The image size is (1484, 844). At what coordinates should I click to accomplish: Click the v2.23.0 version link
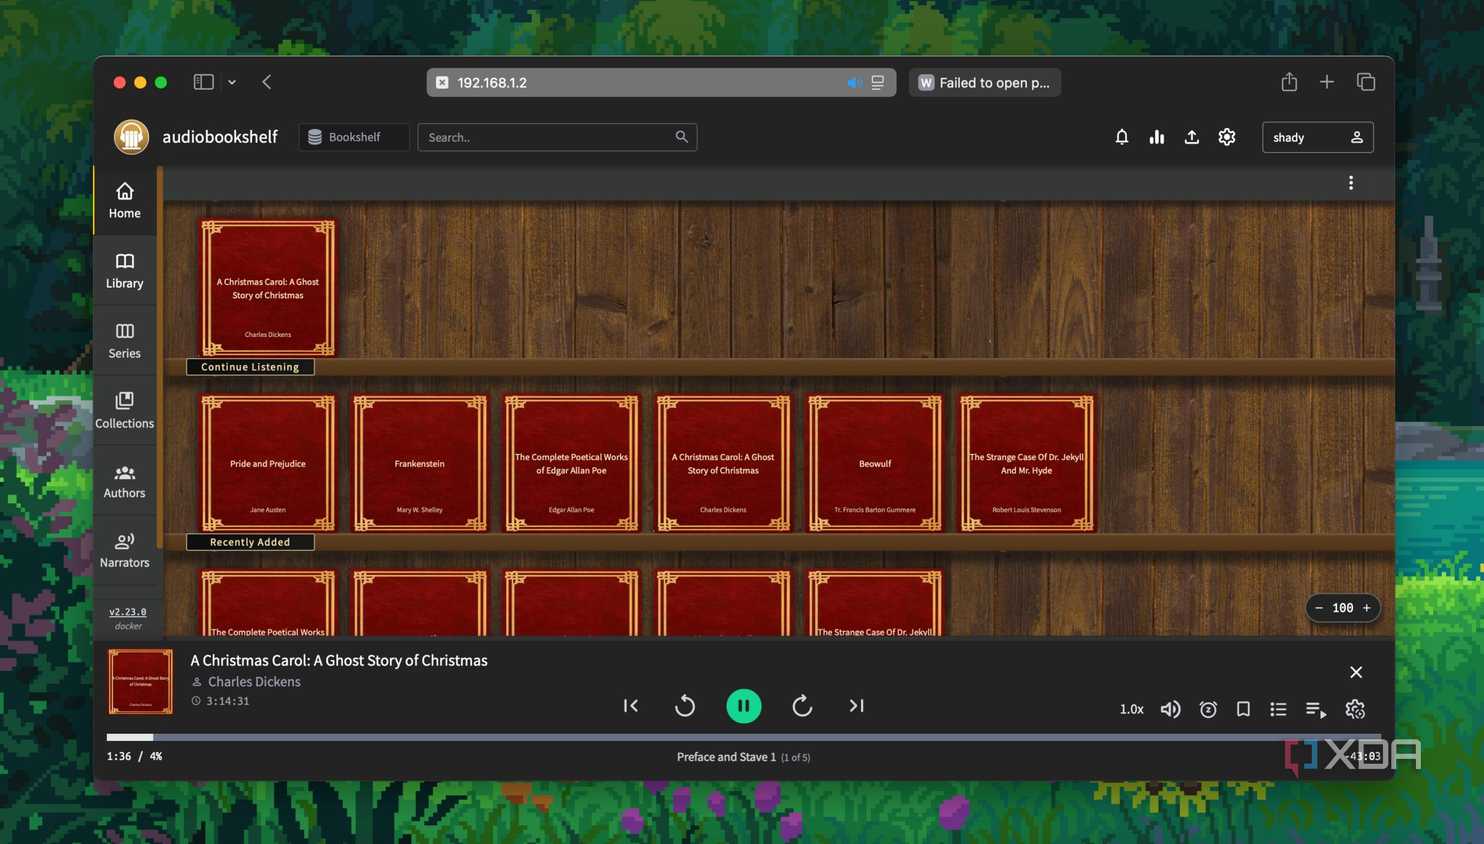click(x=128, y=612)
